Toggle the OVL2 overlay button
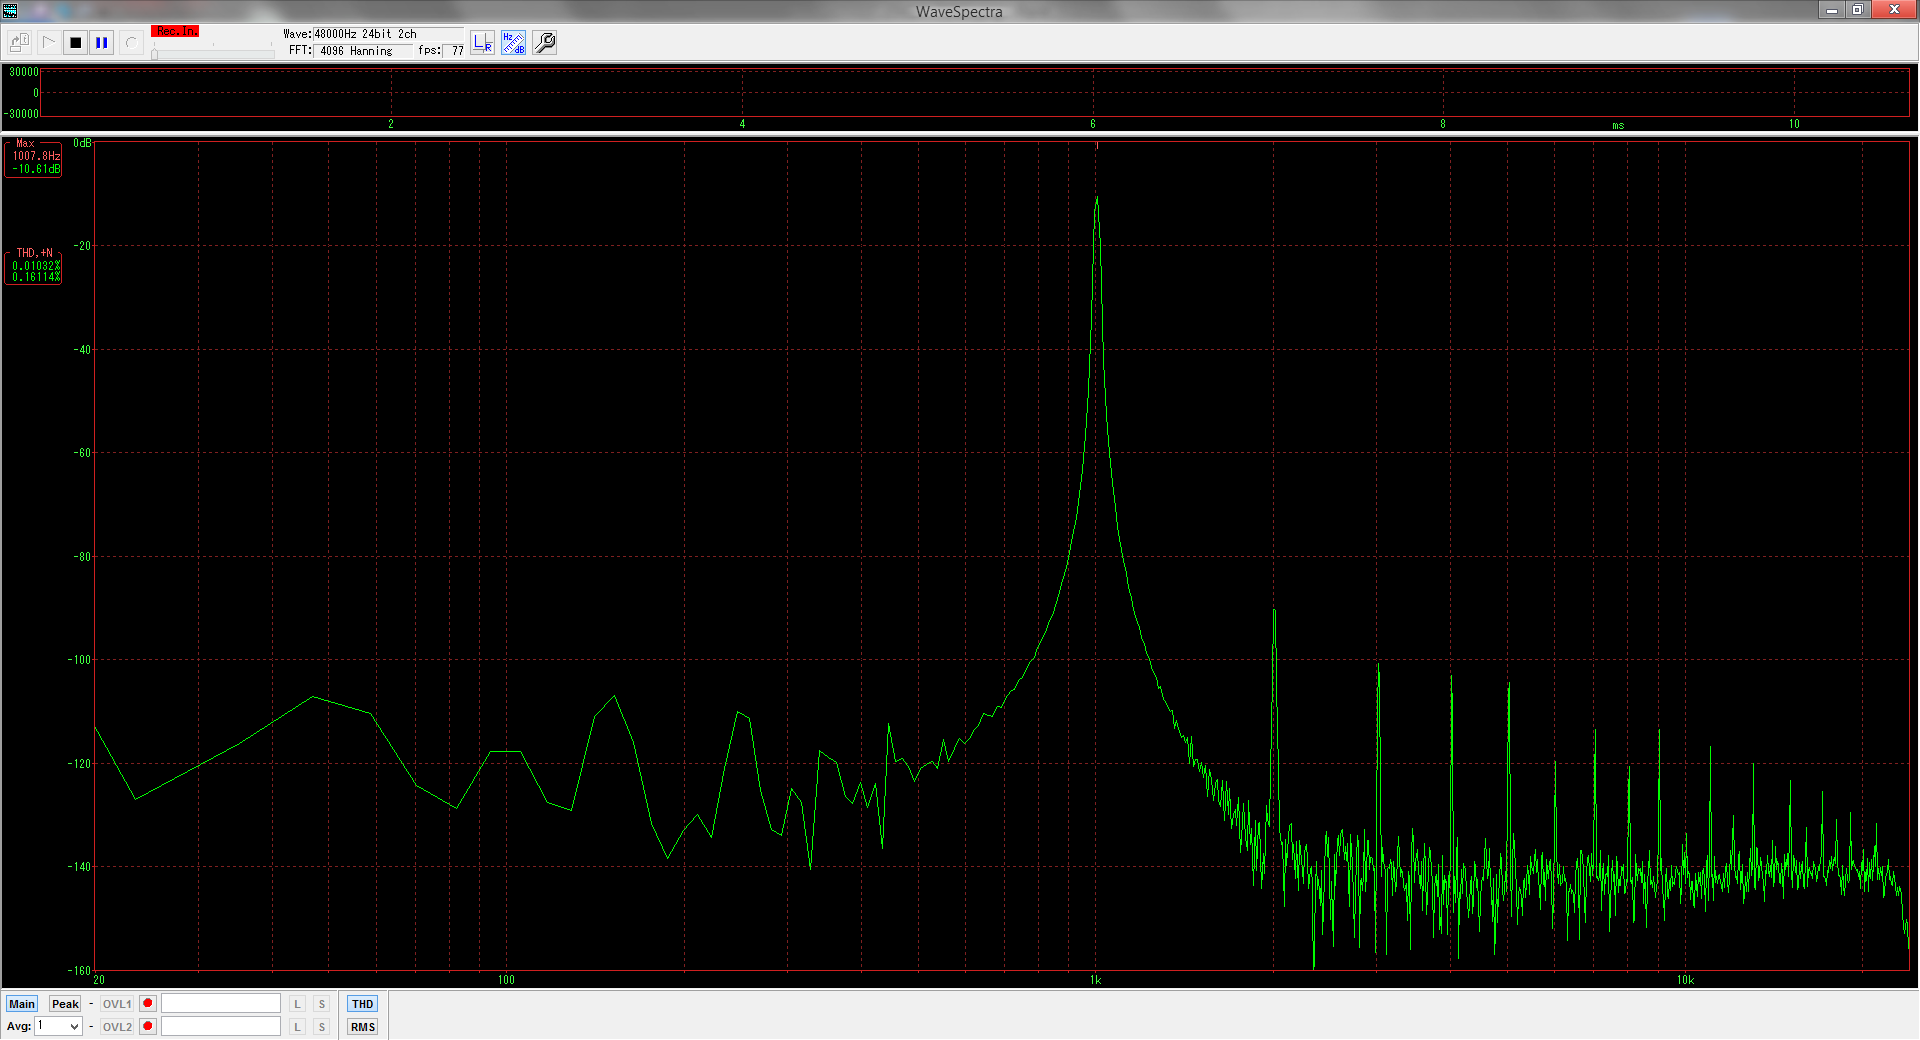Image resolution: width=1920 pixels, height=1040 pixels. pyautogui.click(x=117, y=1027)
